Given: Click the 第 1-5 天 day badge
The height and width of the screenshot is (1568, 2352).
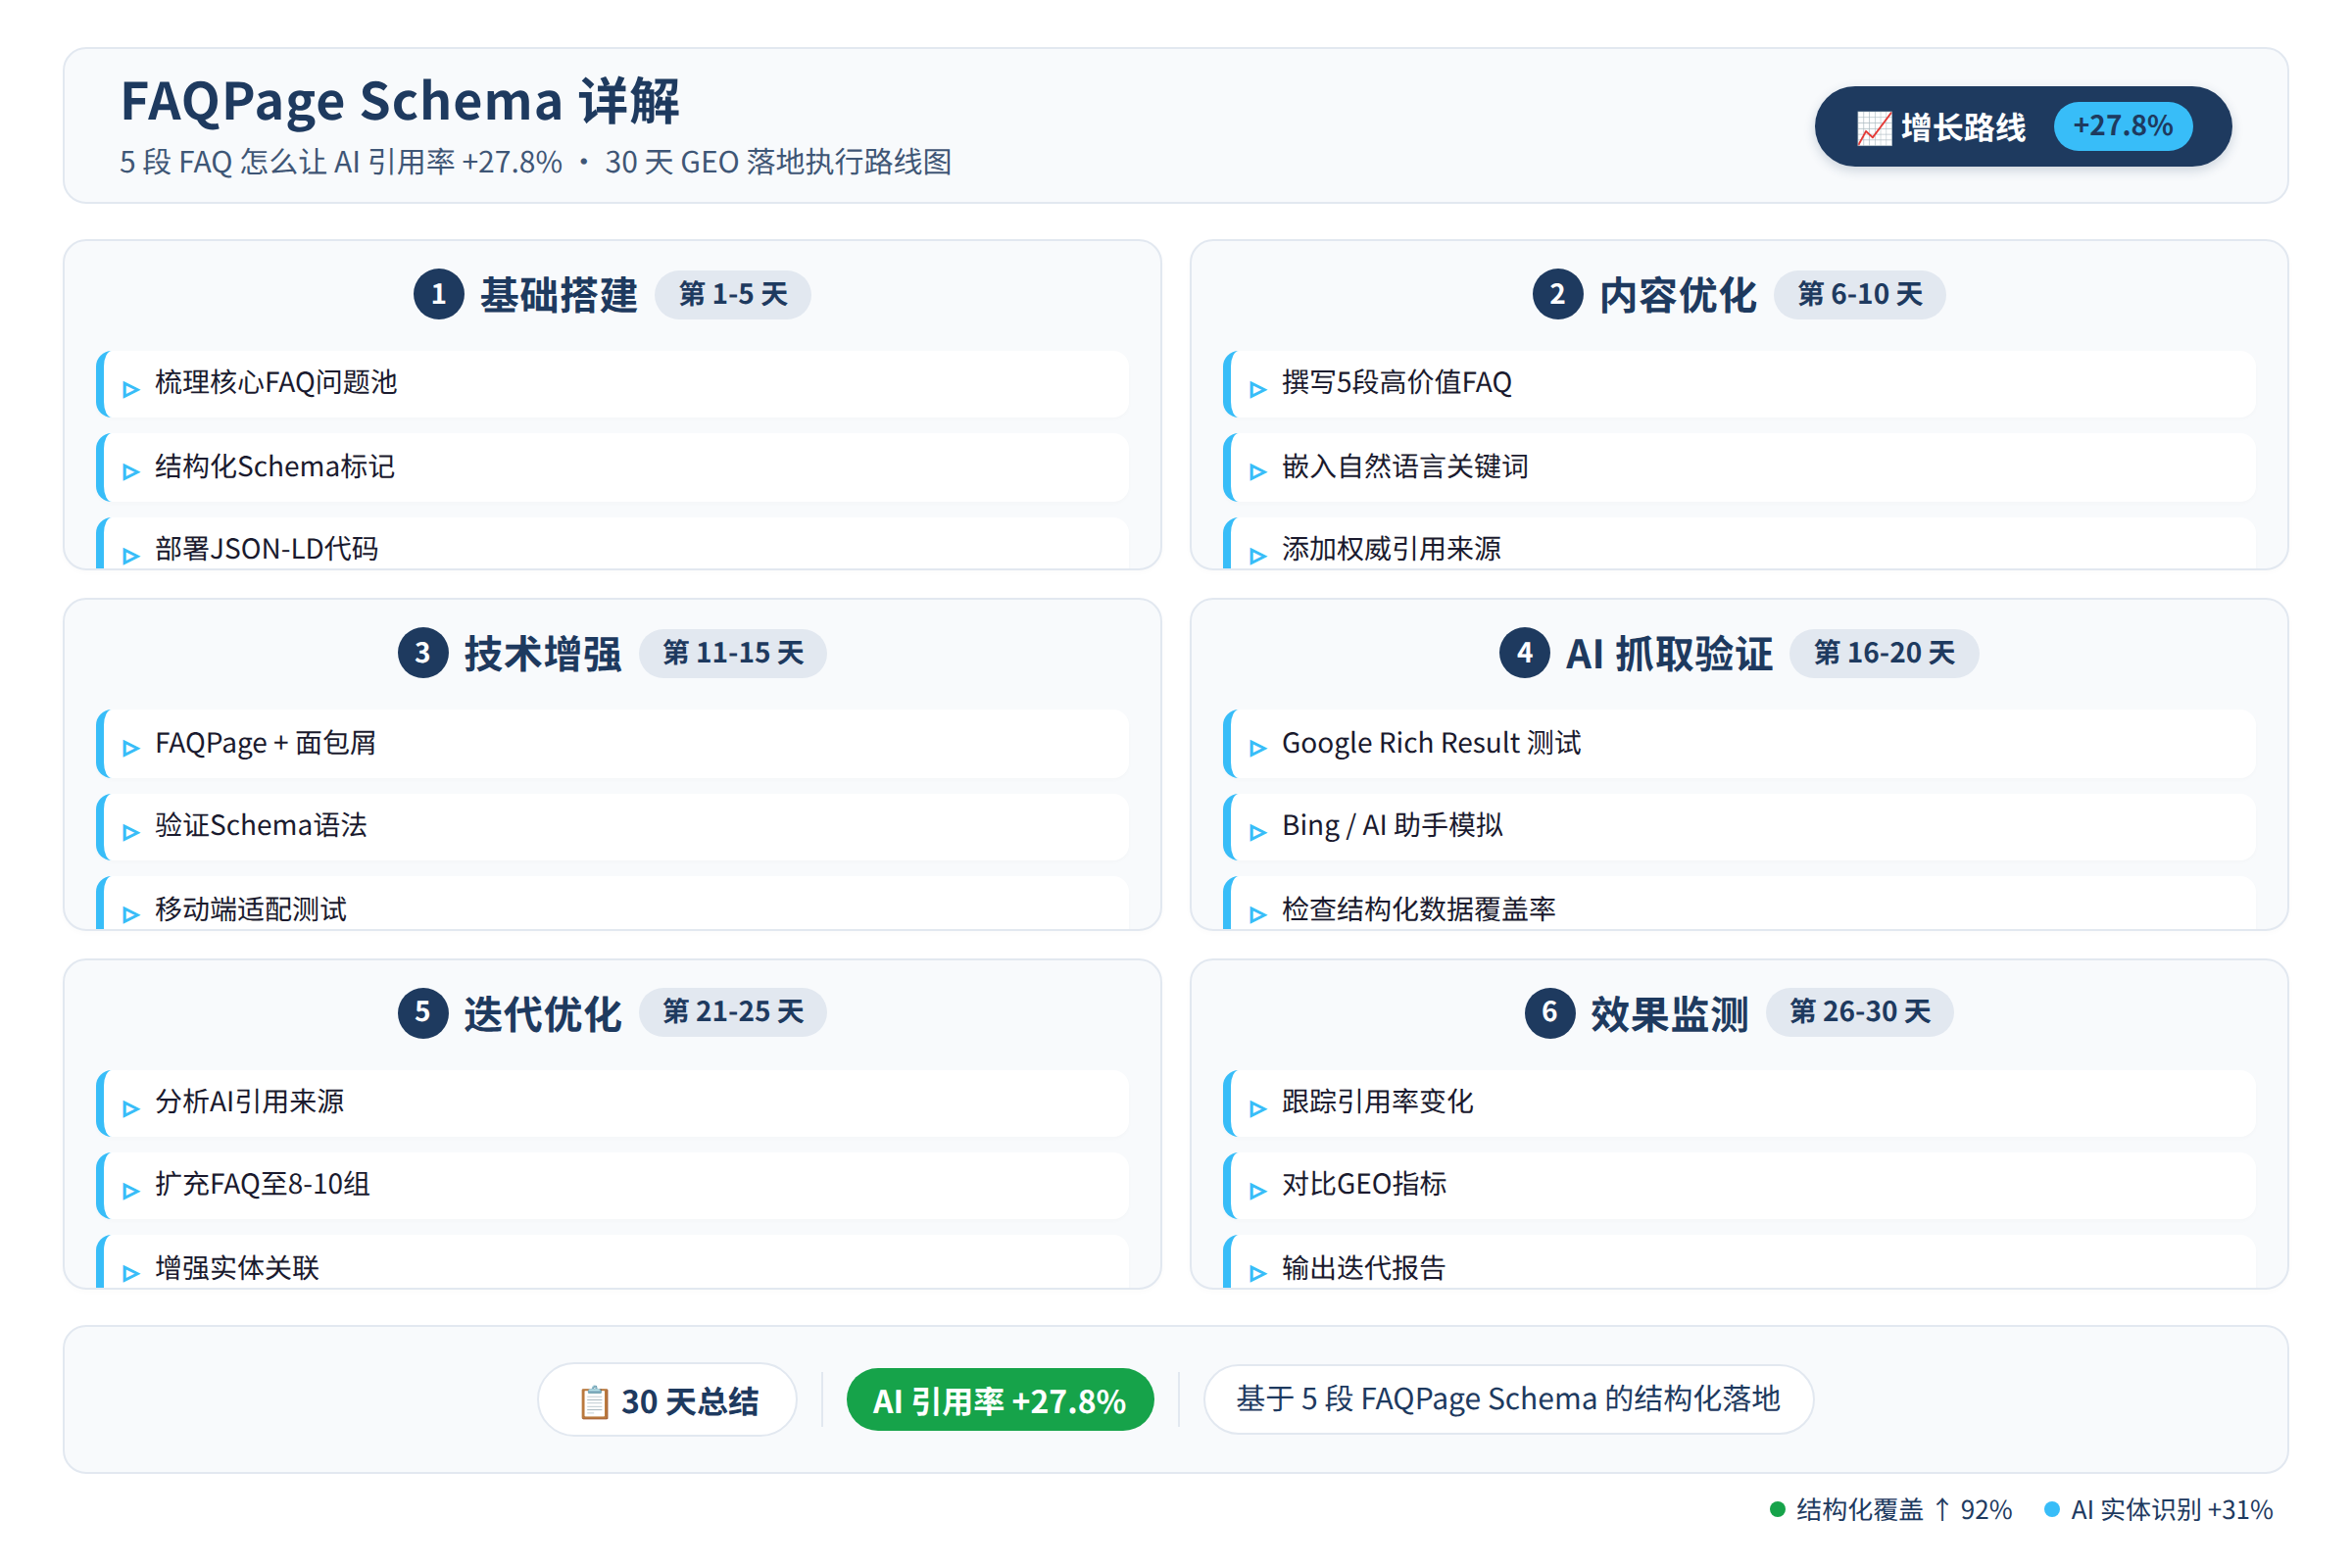Looking at the screenshot, I should click(x=733, y=294).
